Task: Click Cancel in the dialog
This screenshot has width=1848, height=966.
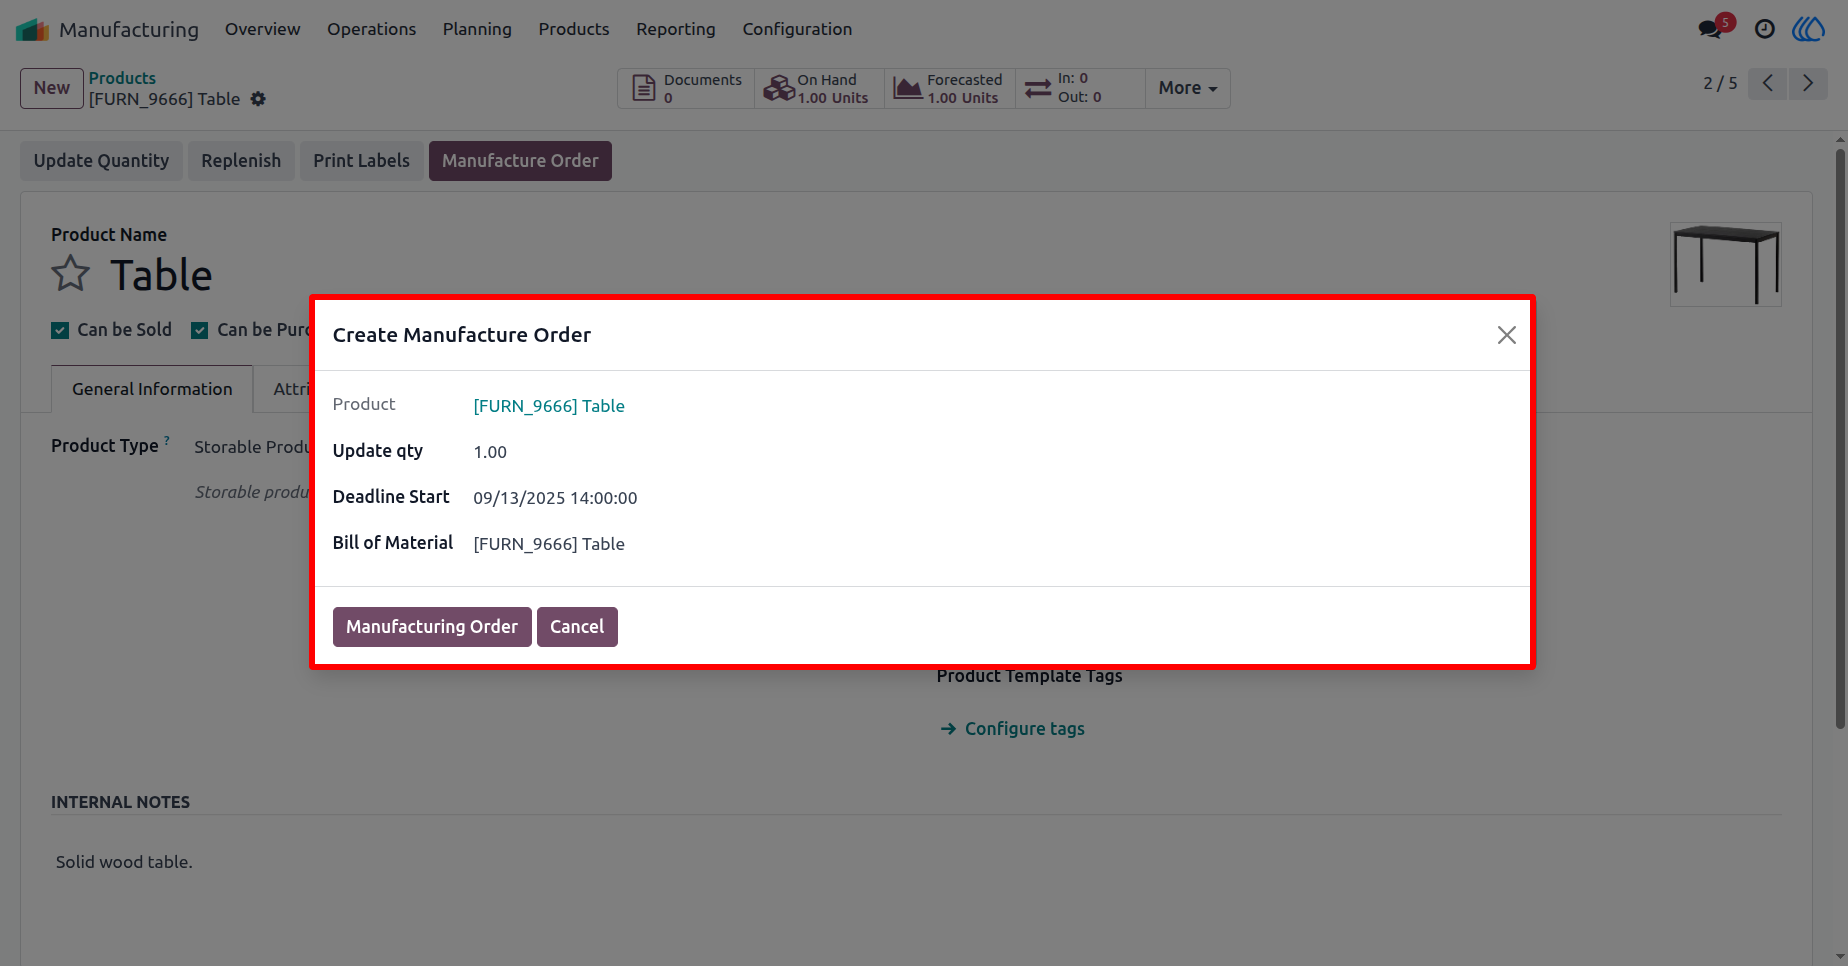Action: pos(577,627)
